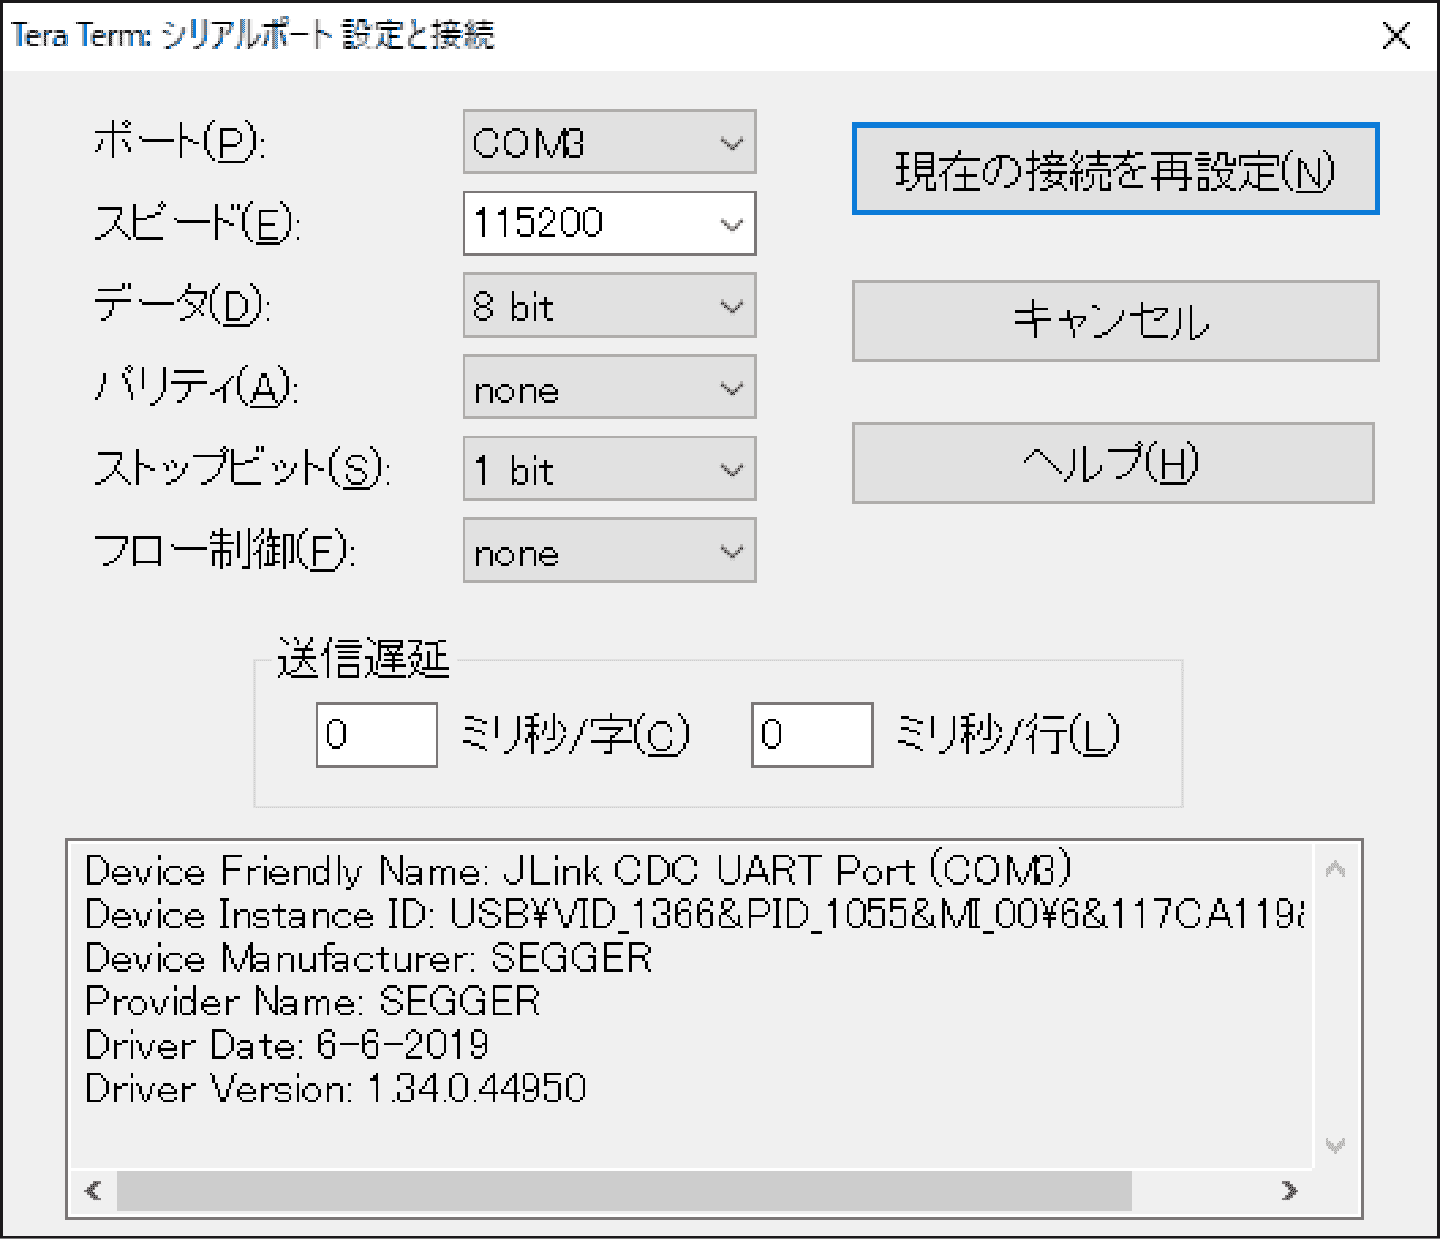Open the Port (COM3) dropdown

608,142
